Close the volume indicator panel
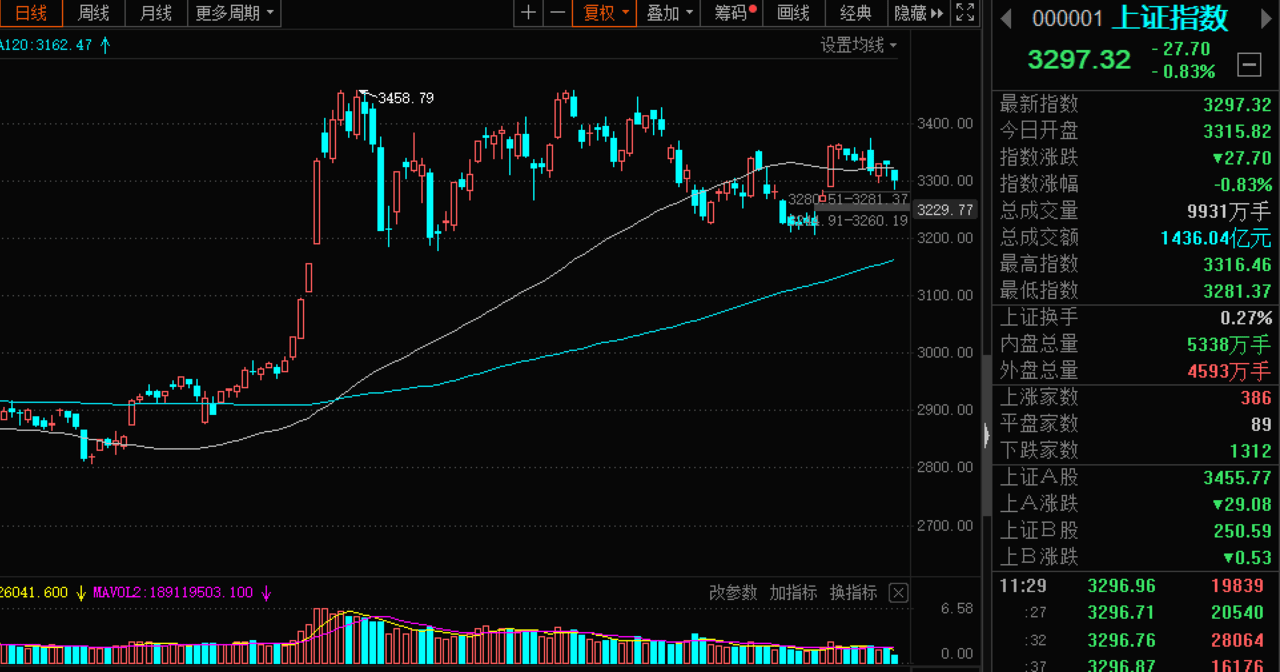This screenshot has height=672, width=1280. (899, 593)
